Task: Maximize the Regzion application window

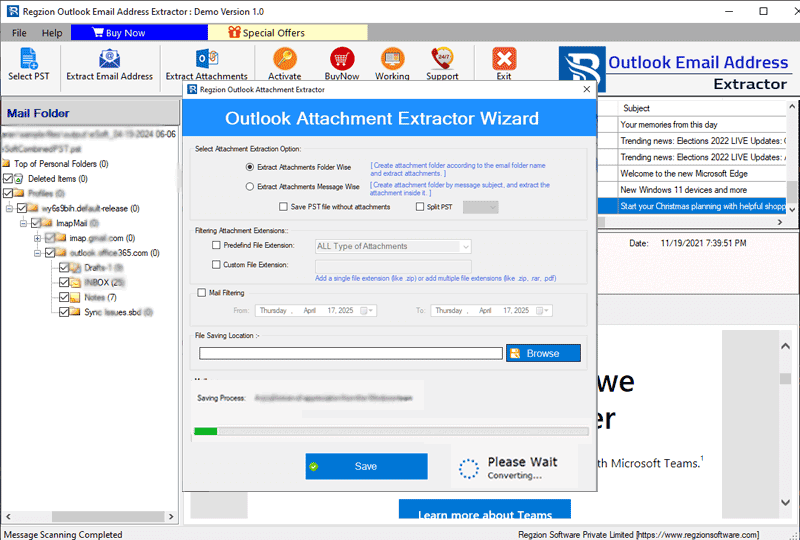Action: pos(763,11)
